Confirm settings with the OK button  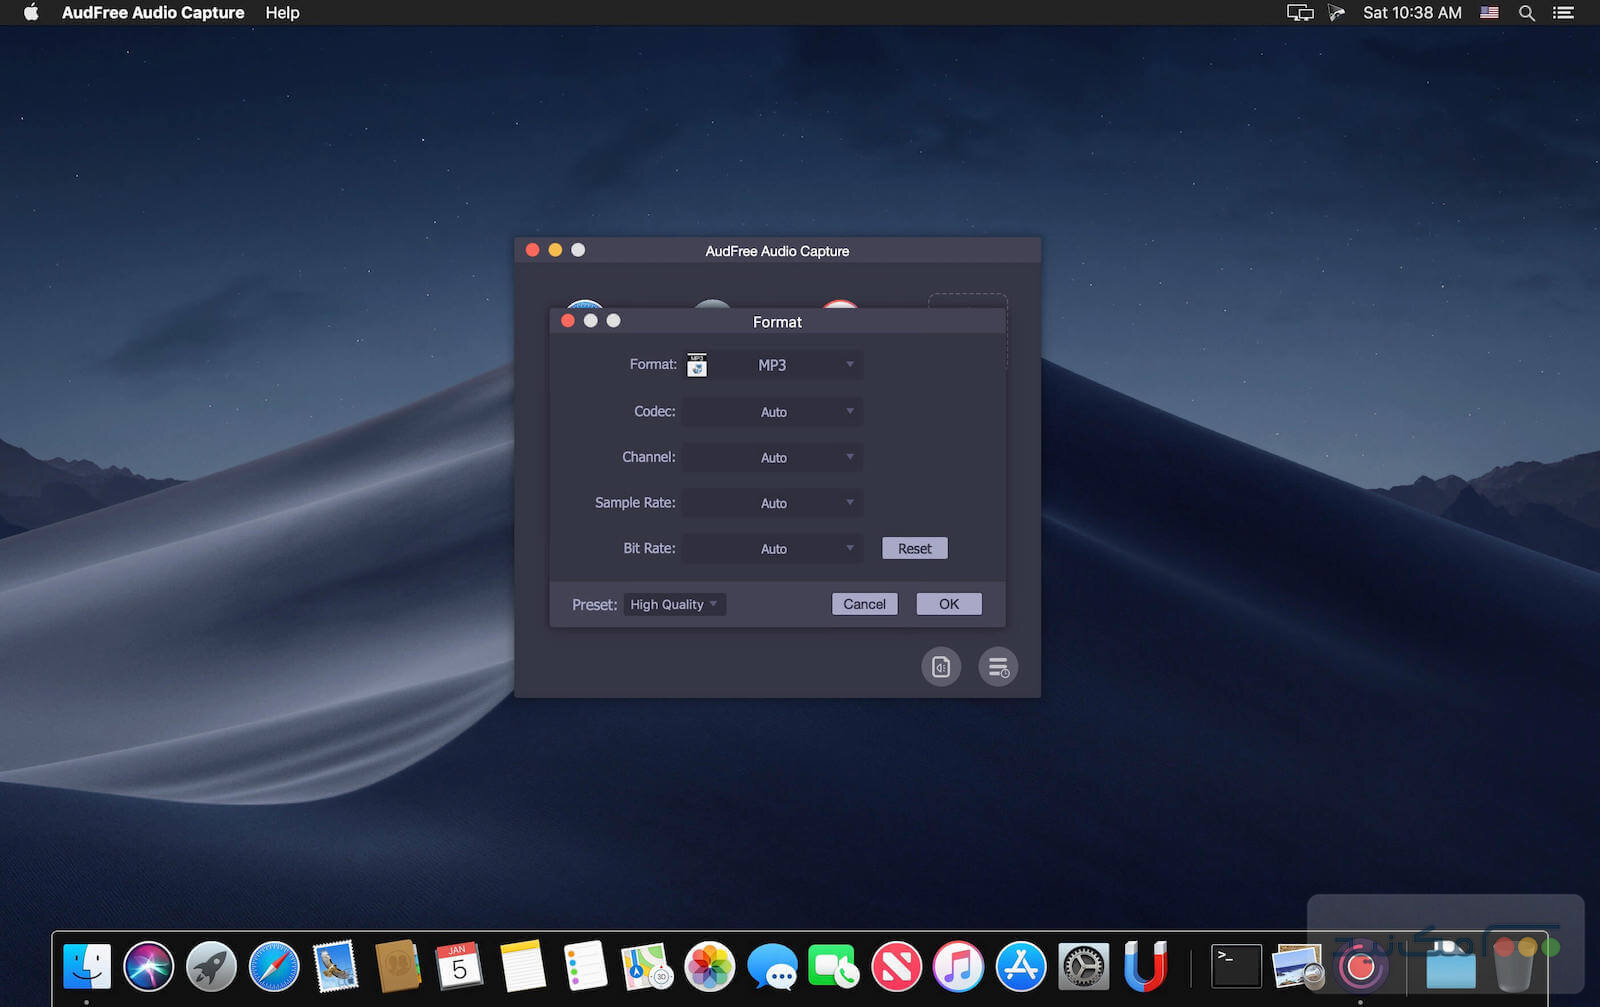(948, 603)
